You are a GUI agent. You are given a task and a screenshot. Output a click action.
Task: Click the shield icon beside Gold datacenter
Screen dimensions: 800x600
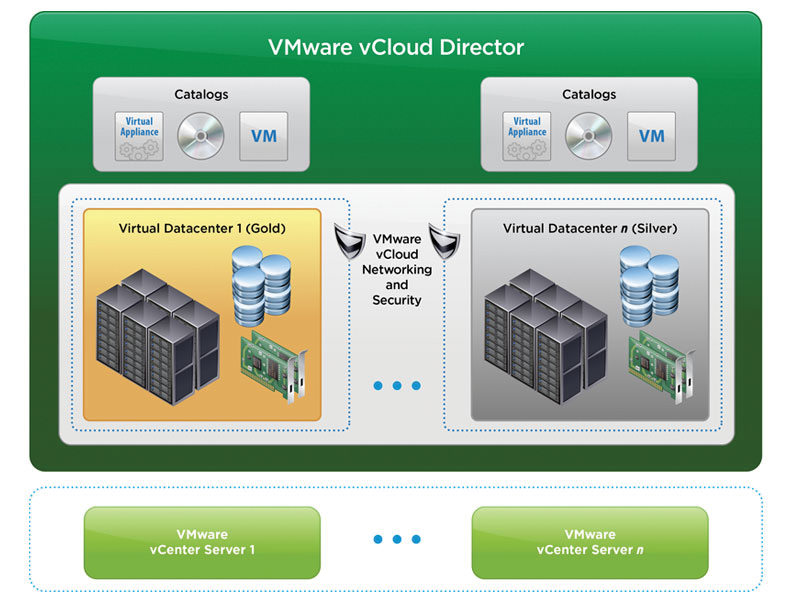tap(347, 241)
